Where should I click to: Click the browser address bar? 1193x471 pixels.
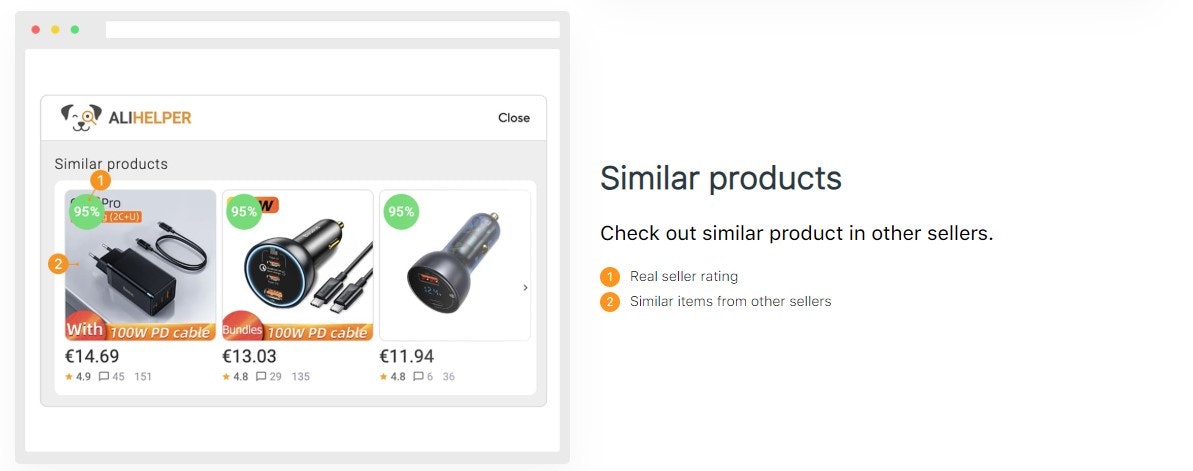pyautogui.click(x=332, y=30)
